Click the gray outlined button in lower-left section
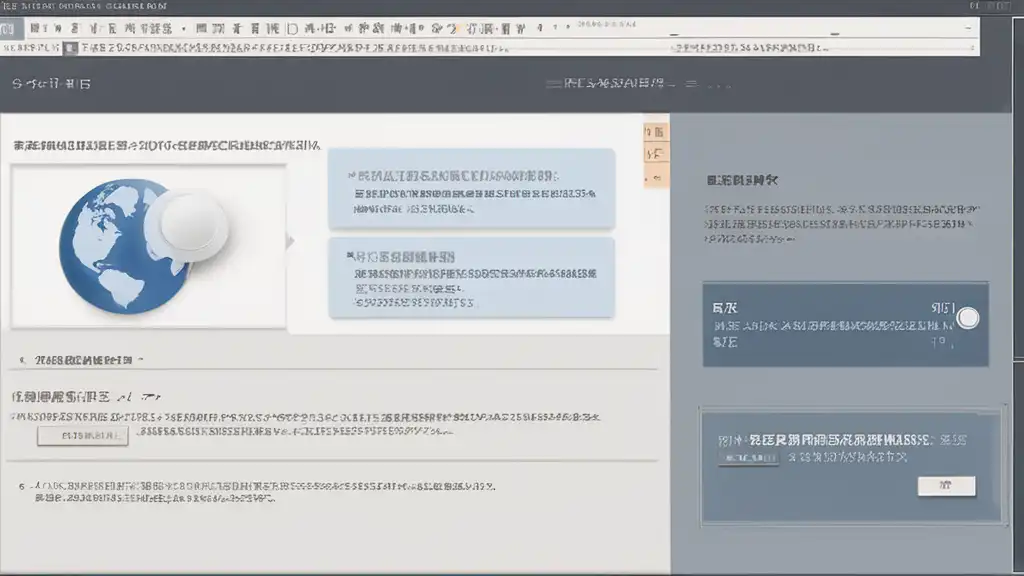1024x576 pixels. click(x=82, y=436)
